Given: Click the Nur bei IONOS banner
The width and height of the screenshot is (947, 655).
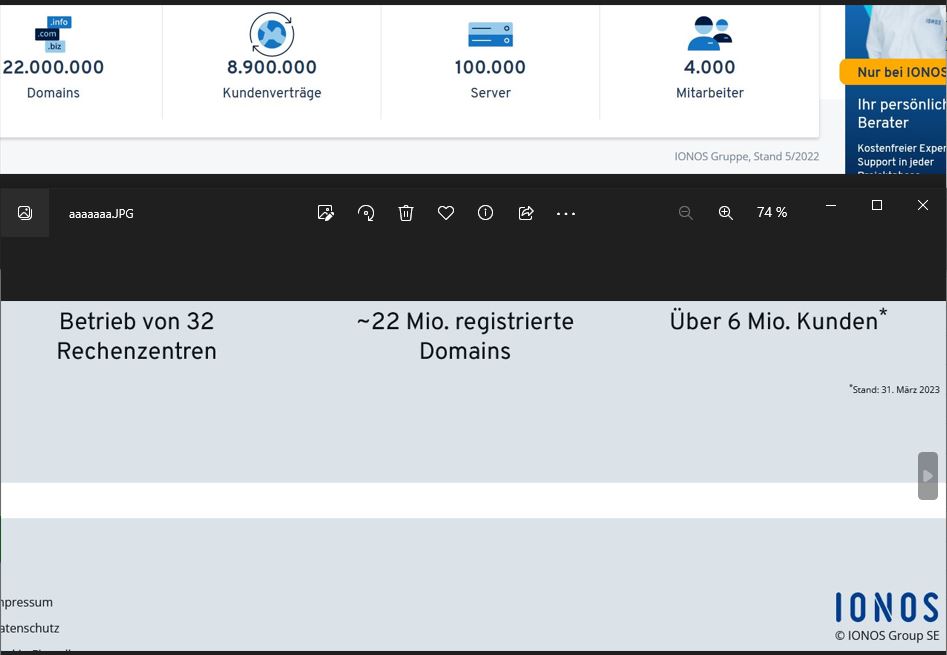Looking at the screenshot, I should pyautogui.click(x=901, y=72).
